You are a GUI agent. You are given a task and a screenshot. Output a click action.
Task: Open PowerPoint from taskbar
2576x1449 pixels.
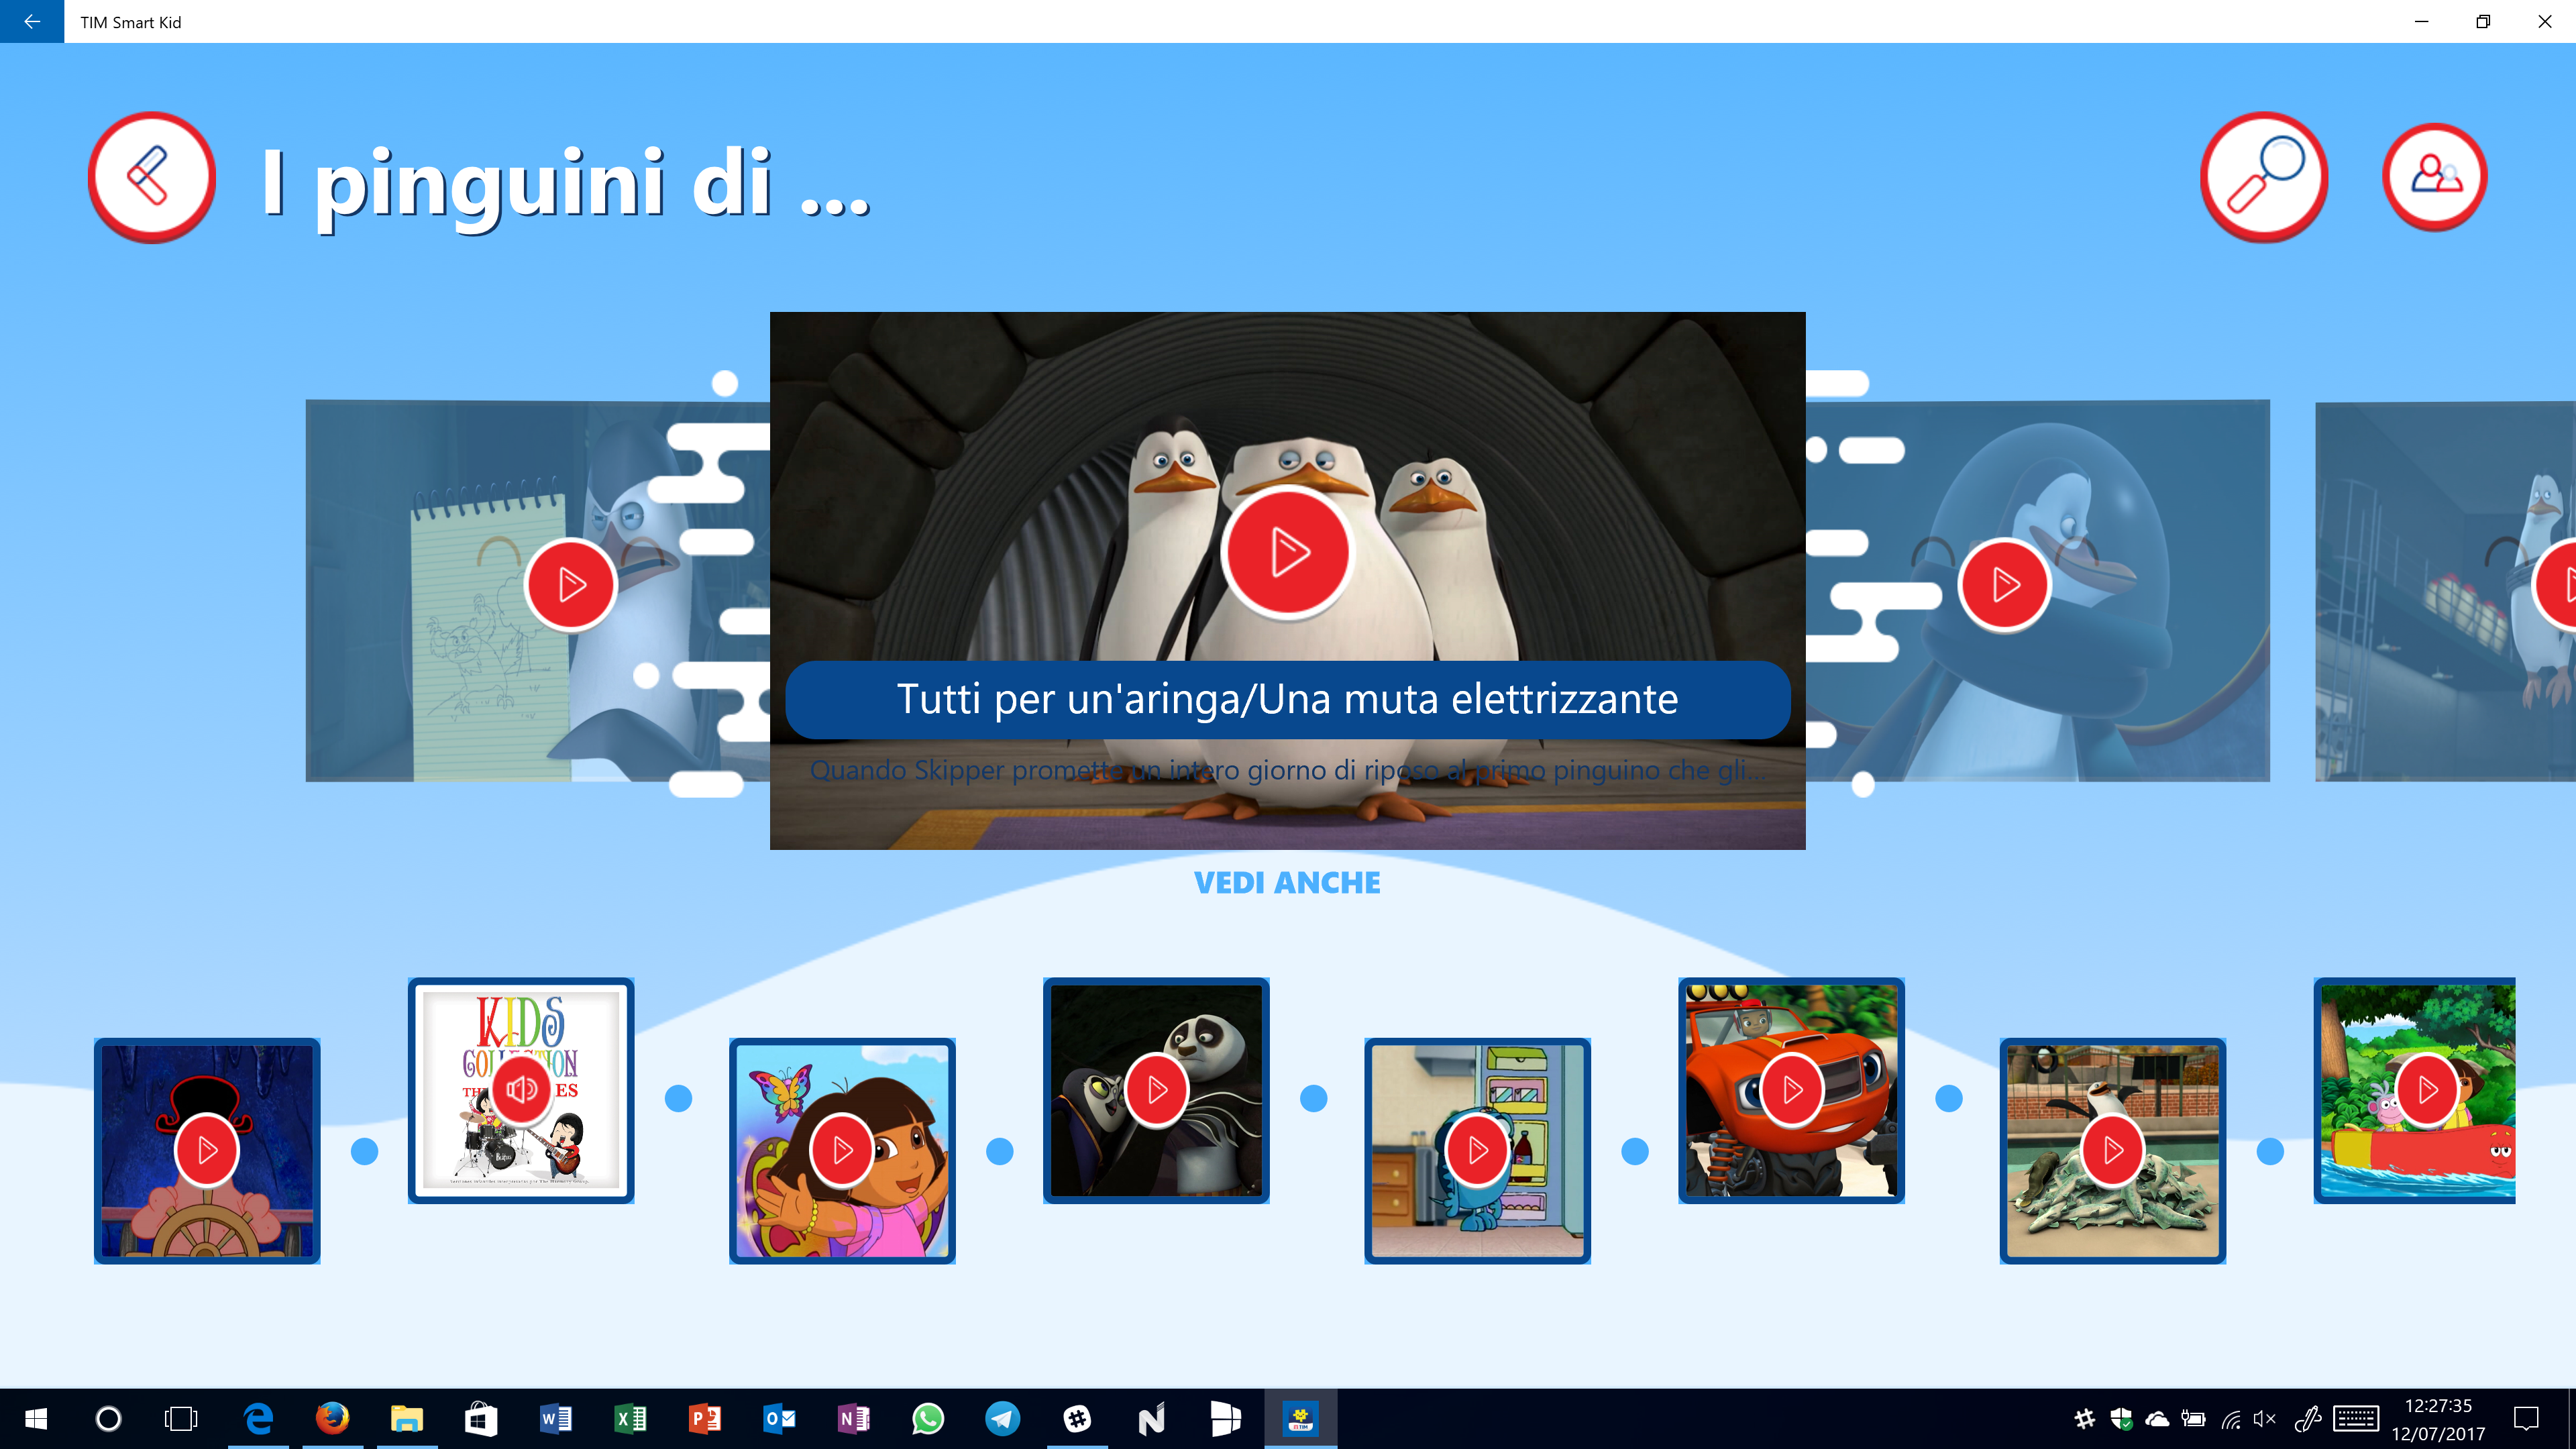tap(705, 1418)
